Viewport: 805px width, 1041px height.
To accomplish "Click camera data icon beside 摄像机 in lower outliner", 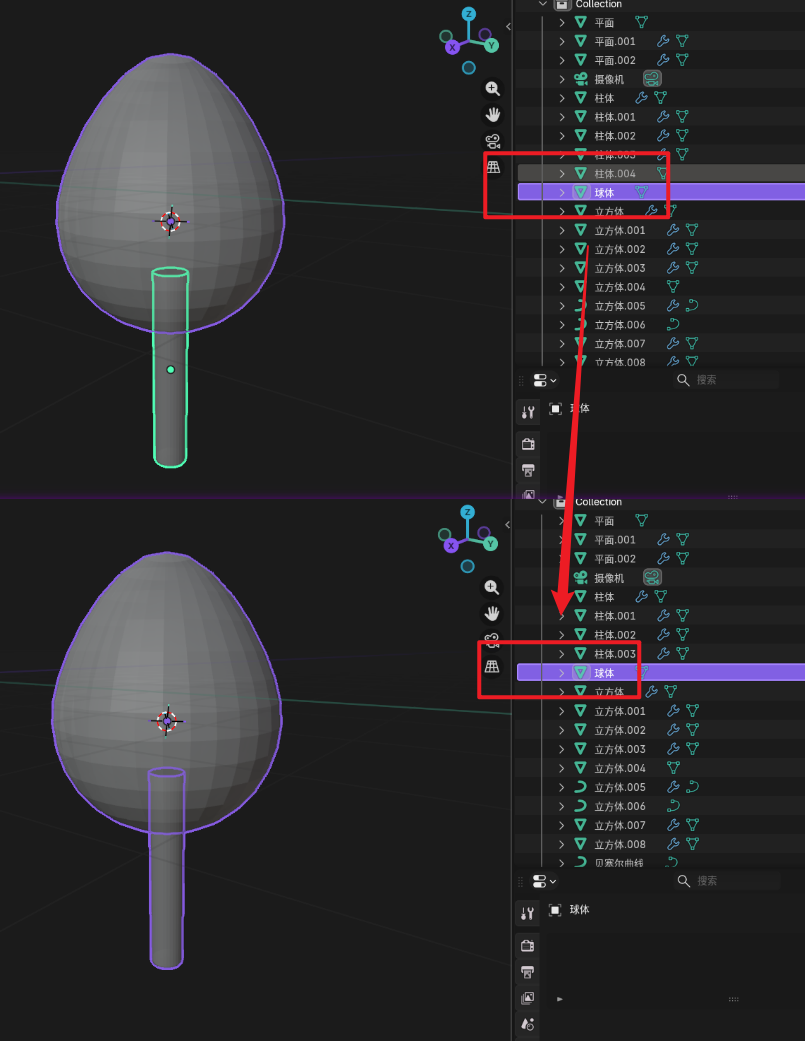I will pos(652,578).
